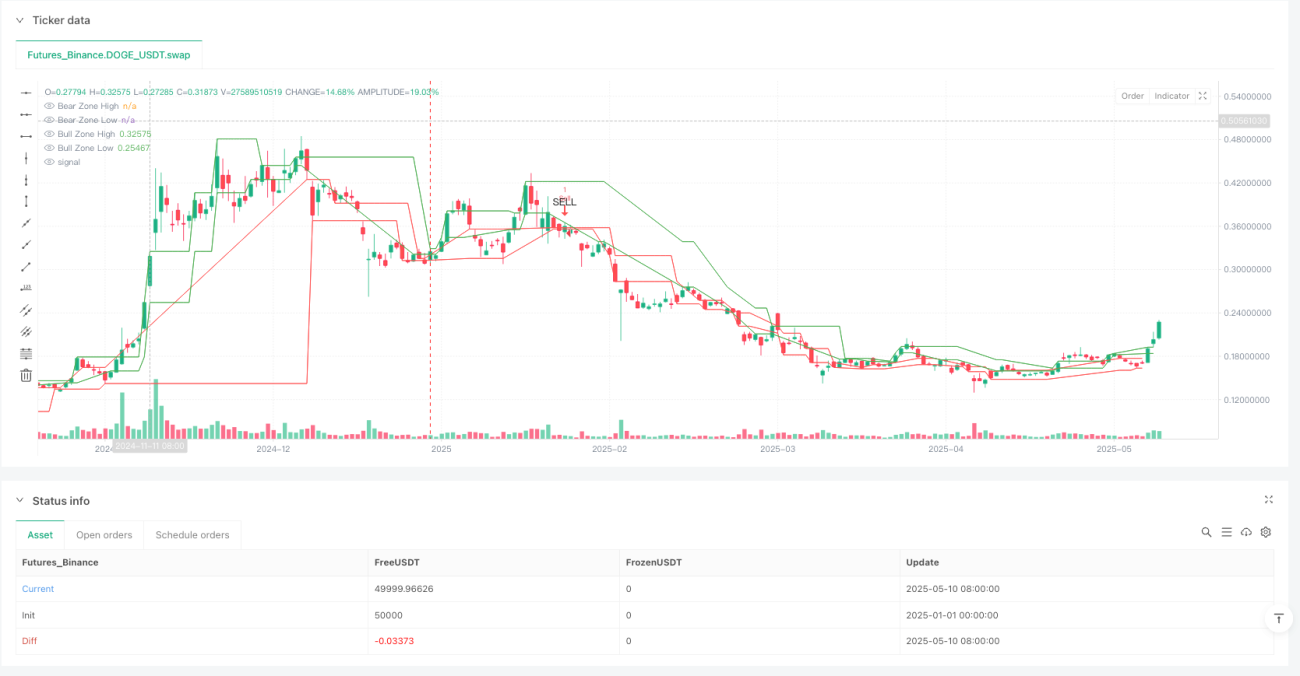Expand the Status info panel to fullscreen
This screenshot has width=1300, height=676.
pyautogui.click(x=1269, y=499)
